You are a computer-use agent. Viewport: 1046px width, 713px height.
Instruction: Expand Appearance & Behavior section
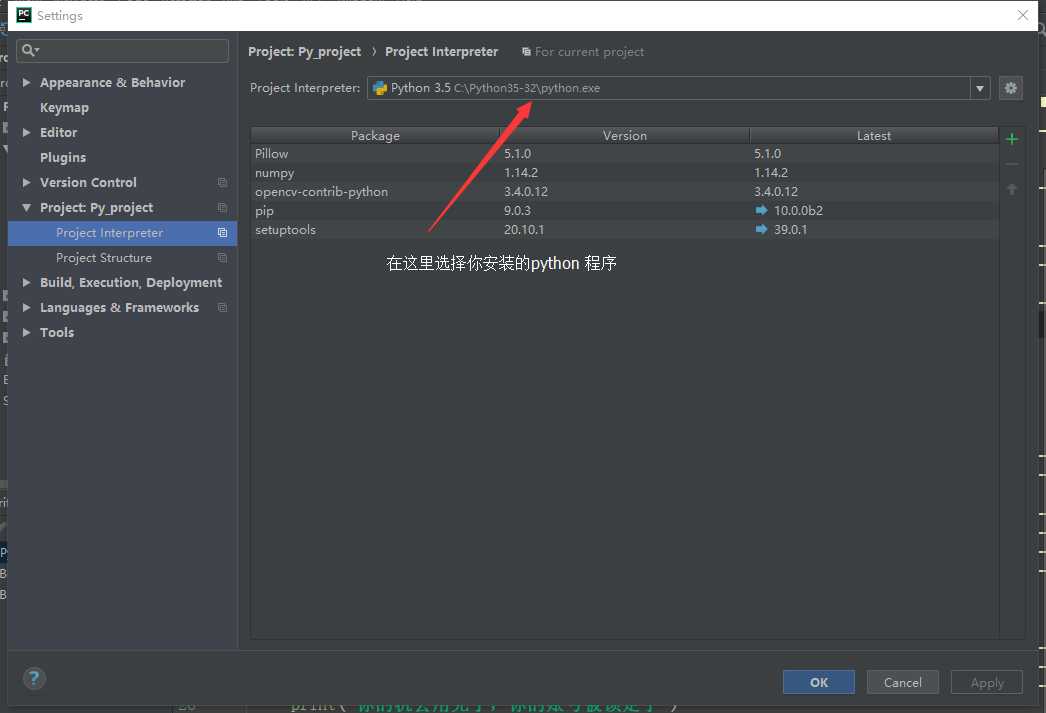26,83
